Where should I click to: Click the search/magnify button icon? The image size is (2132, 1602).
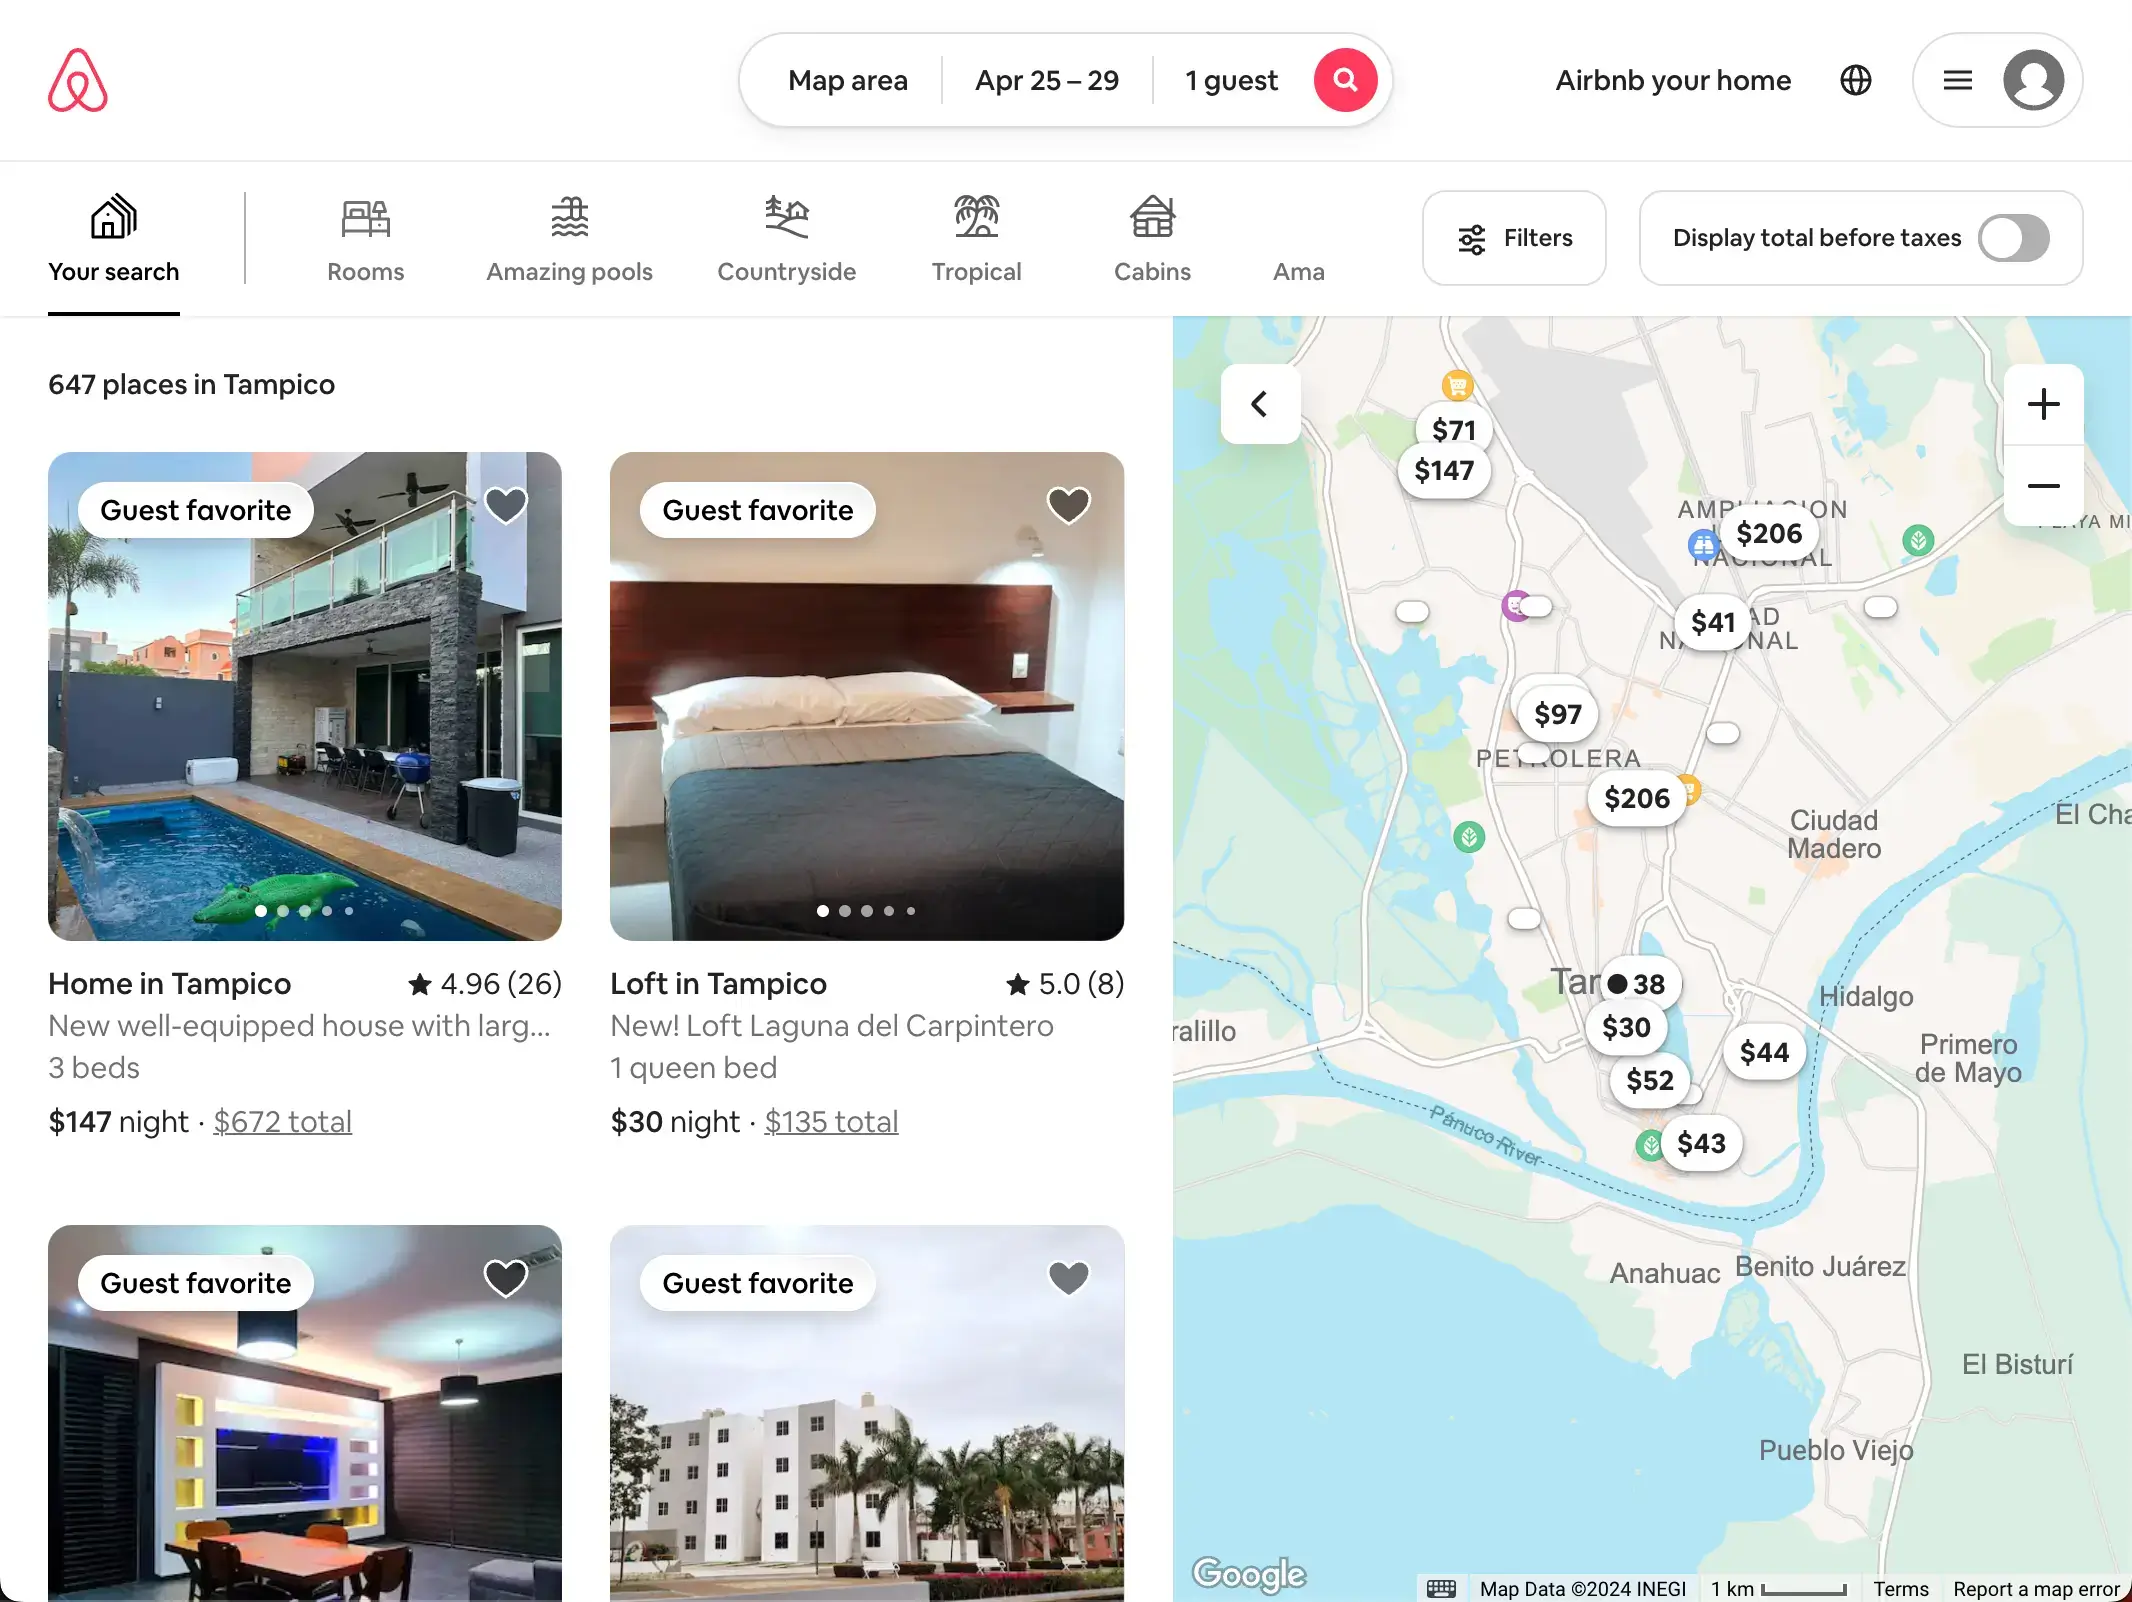click(1346, 79)
